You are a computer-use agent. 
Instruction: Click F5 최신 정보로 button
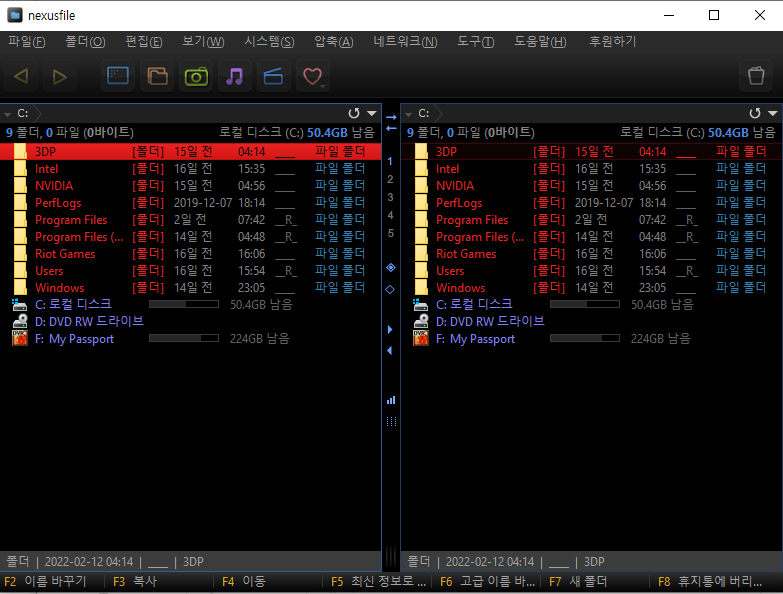coord(378,582)
